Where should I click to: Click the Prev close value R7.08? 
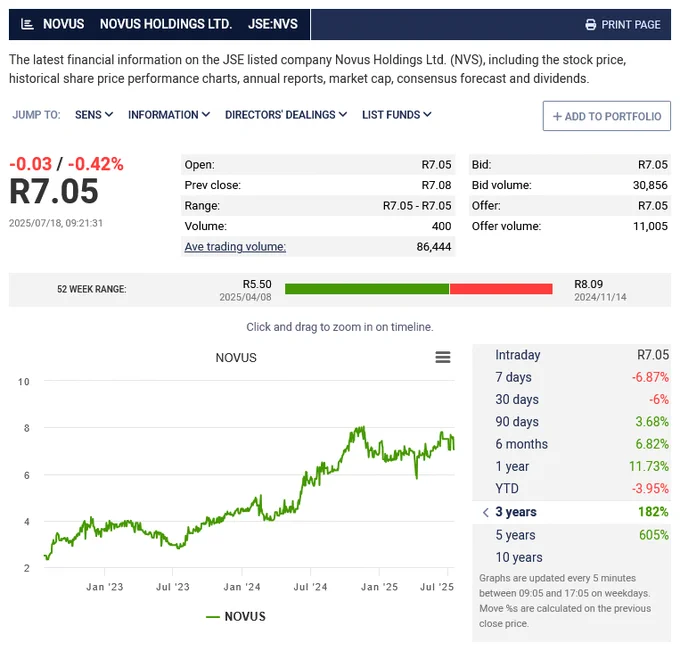point(436,185)
